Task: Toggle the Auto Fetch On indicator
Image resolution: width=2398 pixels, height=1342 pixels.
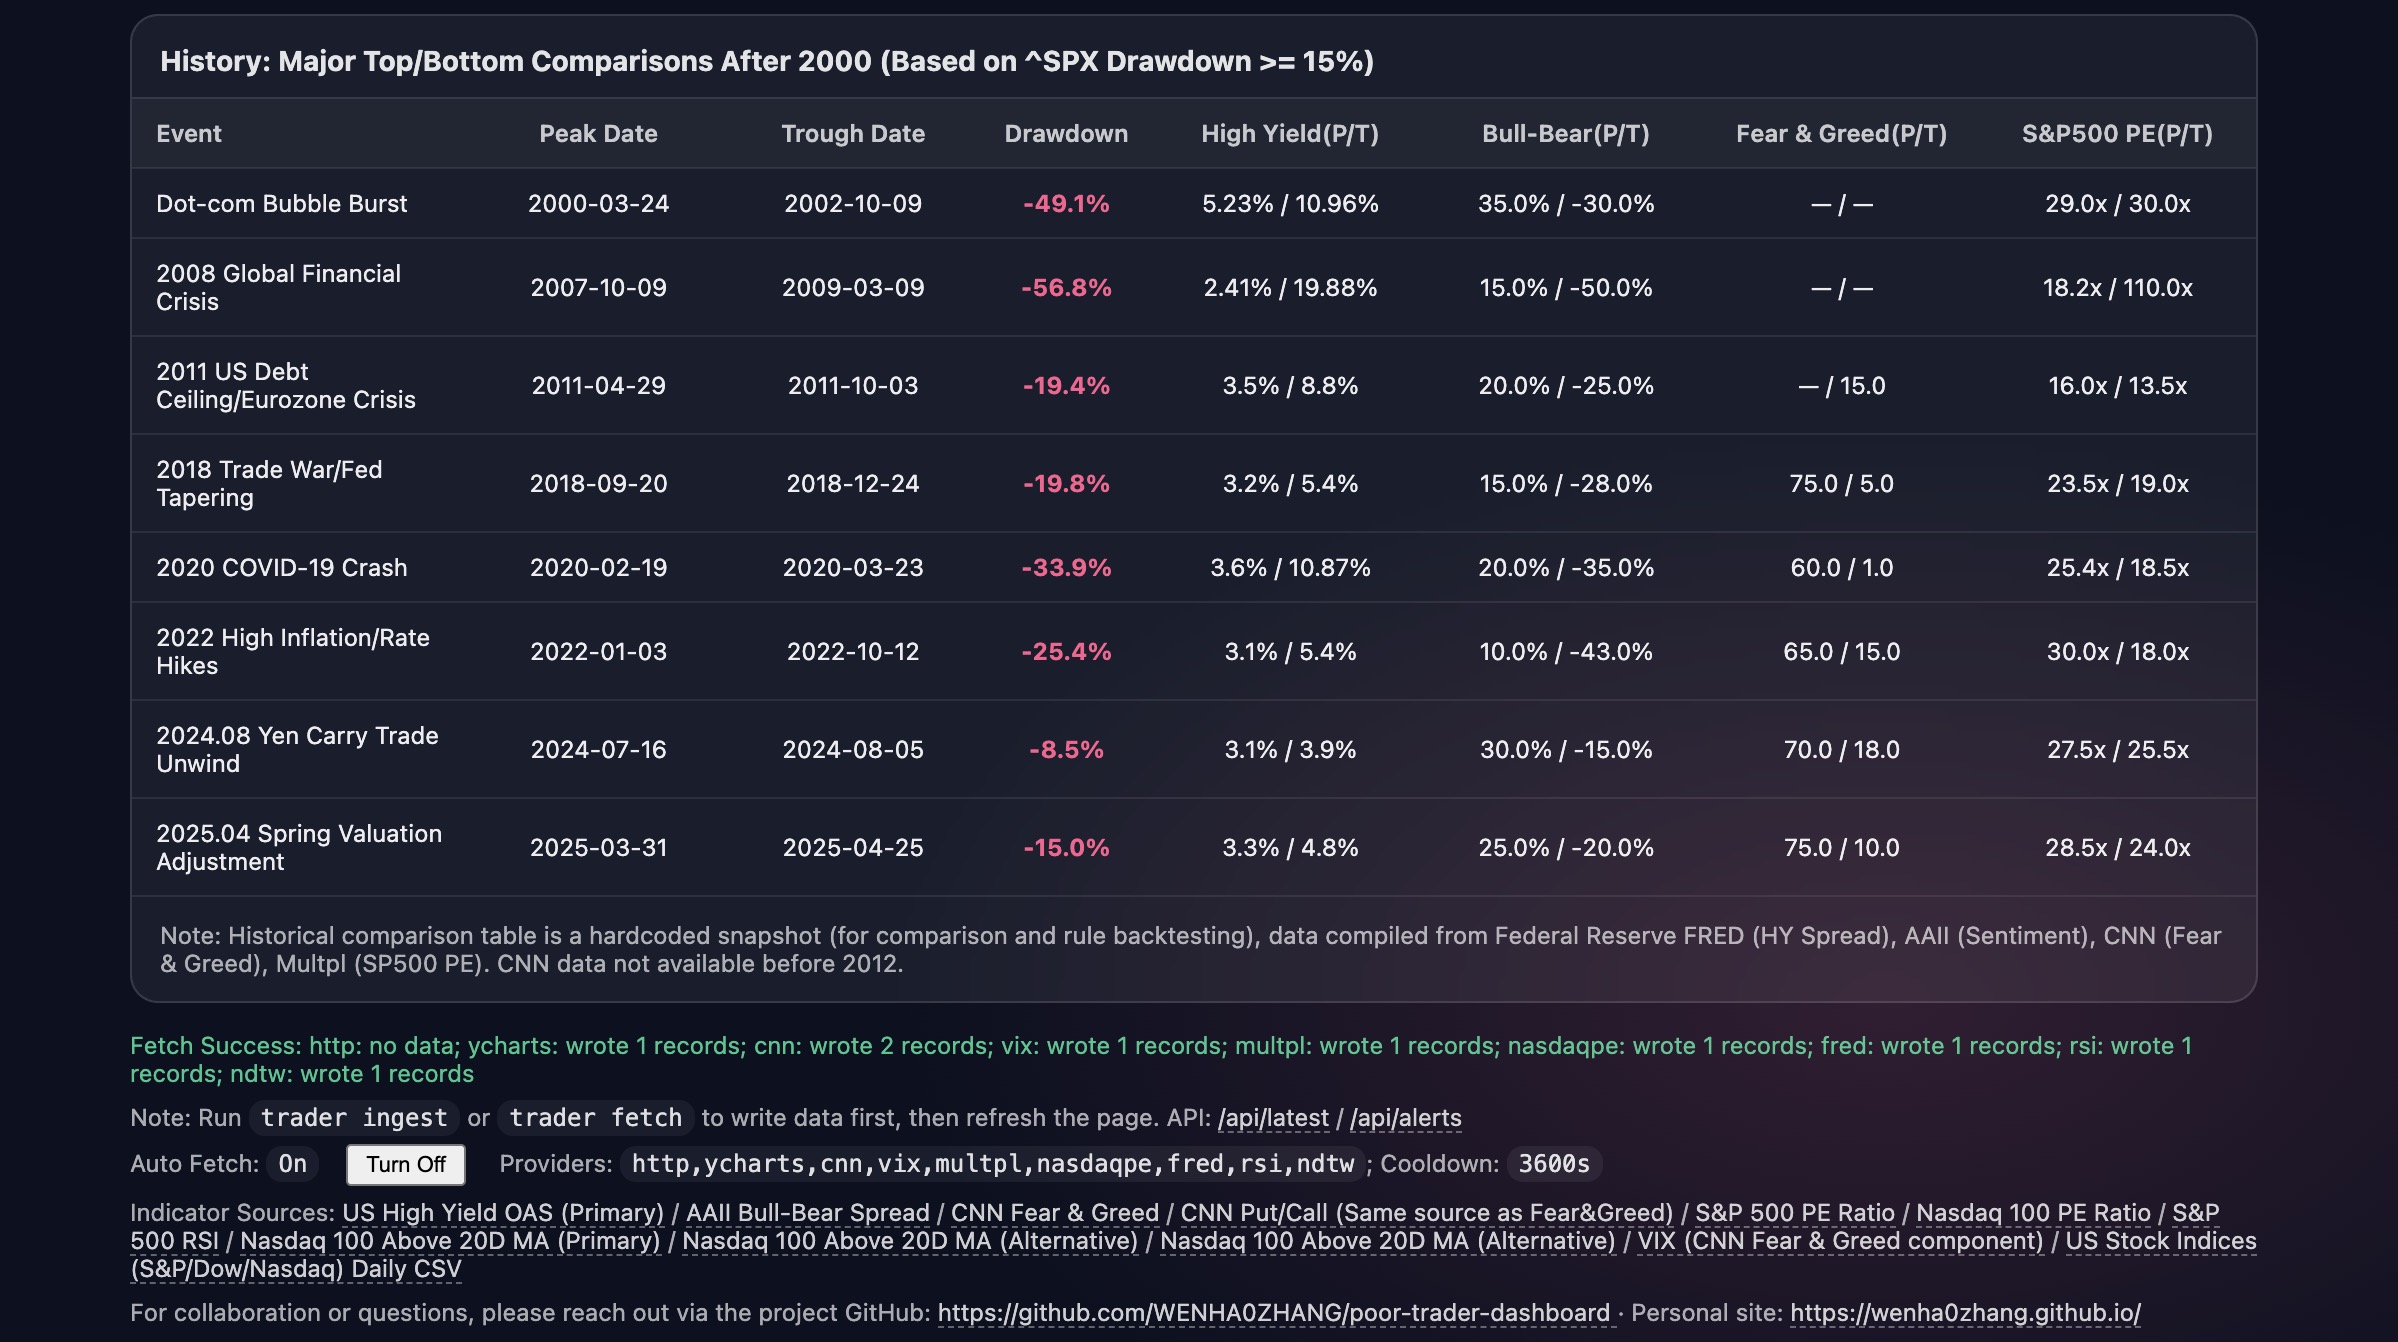Action: [x=291, y=1163]
